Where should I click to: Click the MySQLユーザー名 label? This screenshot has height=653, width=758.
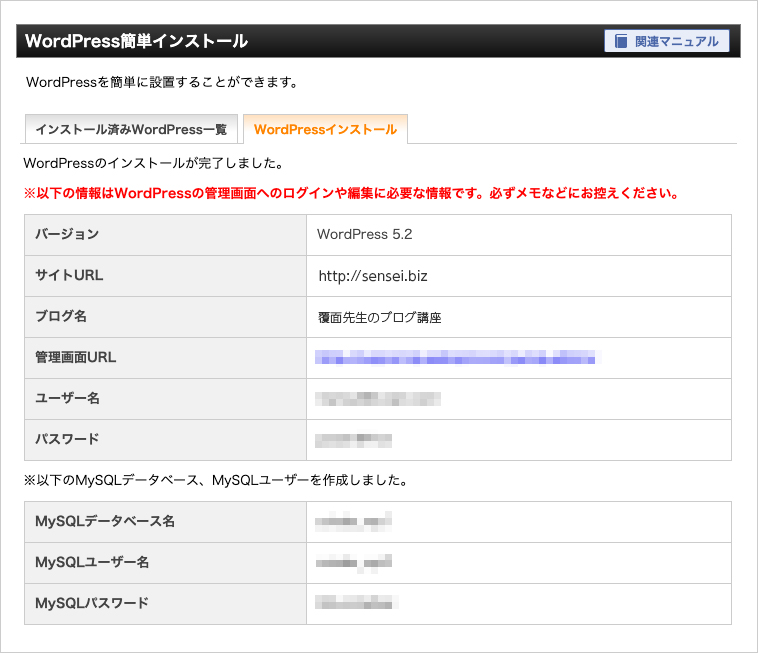tap(92, 563)
